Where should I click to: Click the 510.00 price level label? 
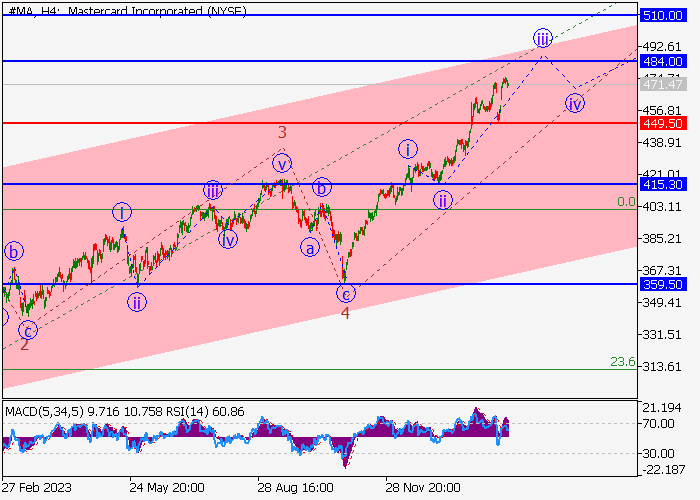(x=663, y=16)
